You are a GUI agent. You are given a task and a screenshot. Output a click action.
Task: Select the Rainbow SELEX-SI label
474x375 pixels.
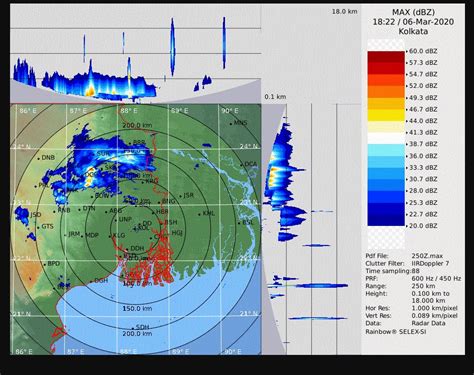click(396, 332)
